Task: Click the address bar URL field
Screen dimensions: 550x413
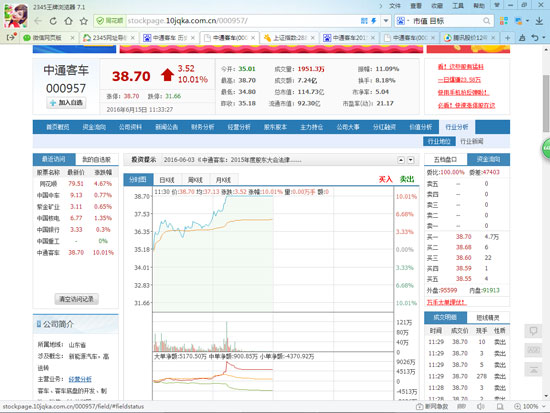Action: (x=242, y=21)
